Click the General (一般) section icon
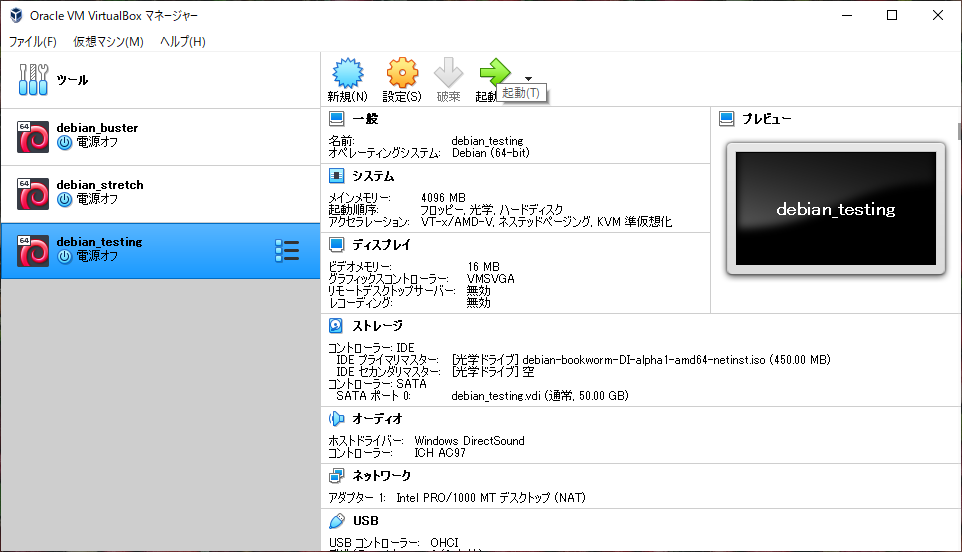 tap(336, 118)
